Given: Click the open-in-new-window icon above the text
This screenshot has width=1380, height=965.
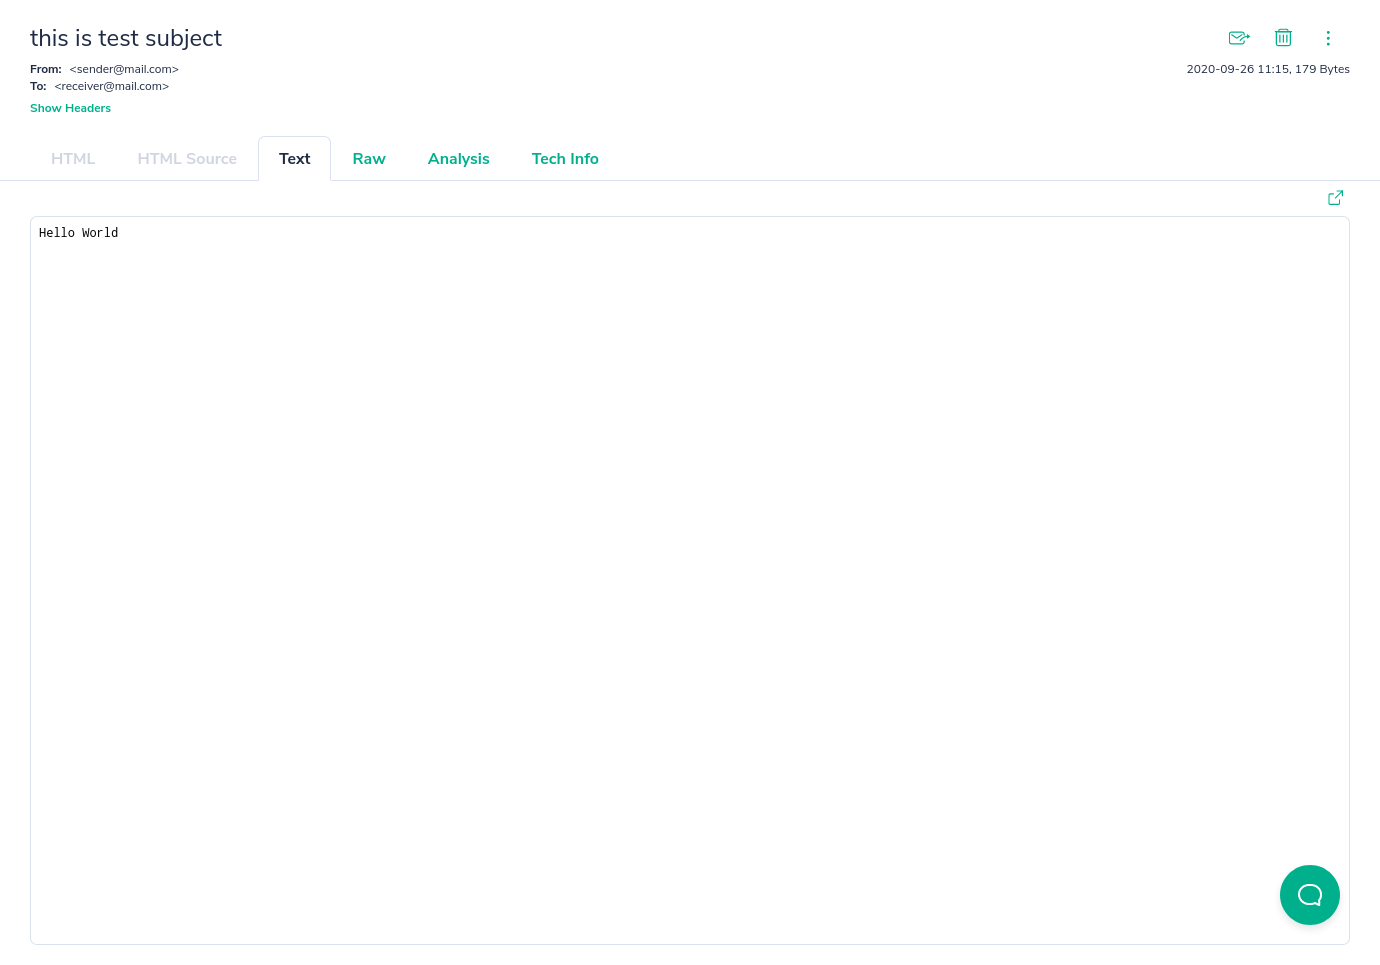Looking at the screenshot, I should click(x=1335, y=197).
